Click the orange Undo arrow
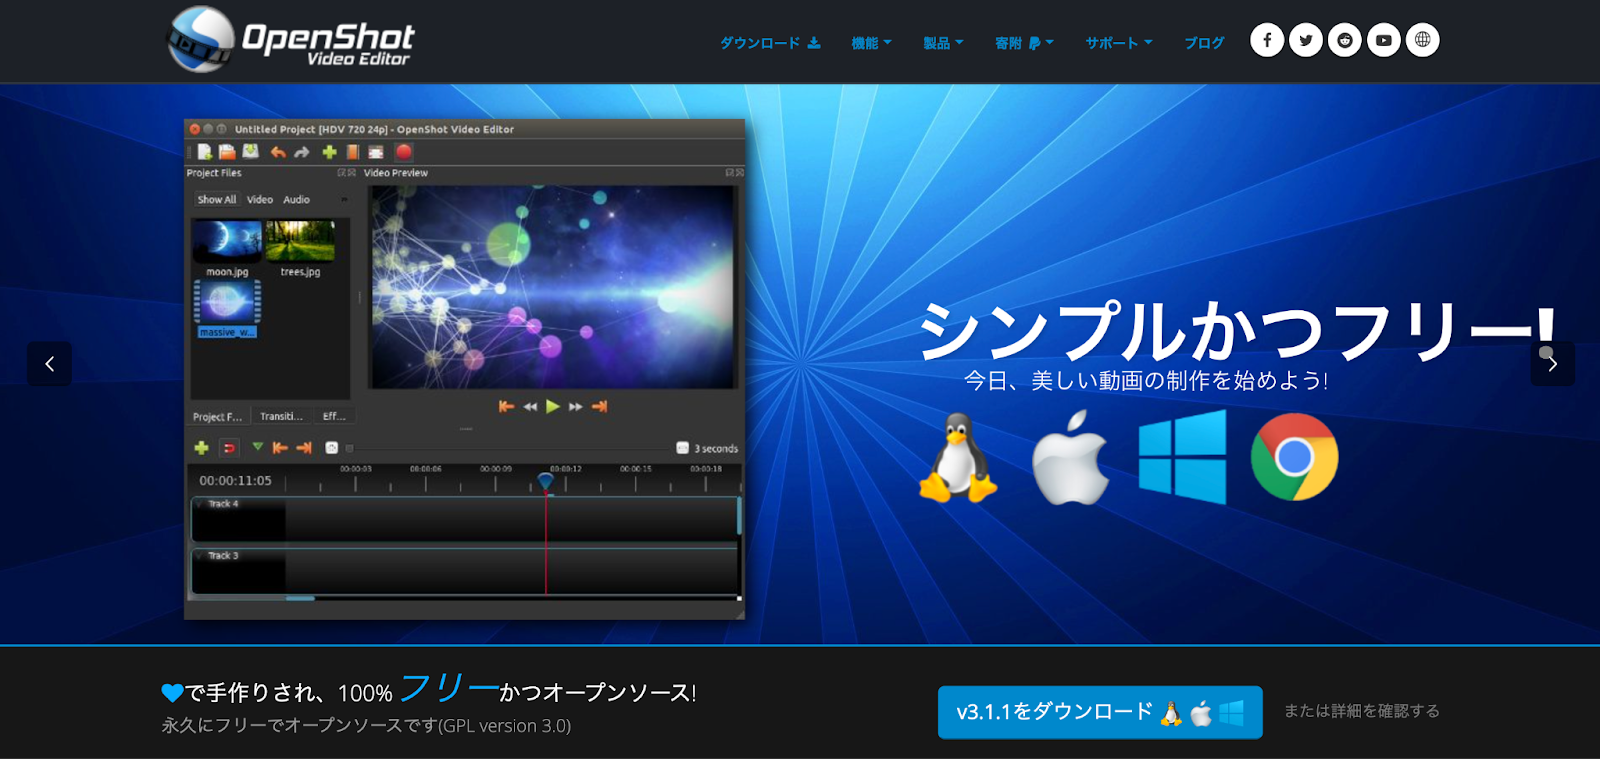Screen dimensions: 1600x759 (278, 152)
